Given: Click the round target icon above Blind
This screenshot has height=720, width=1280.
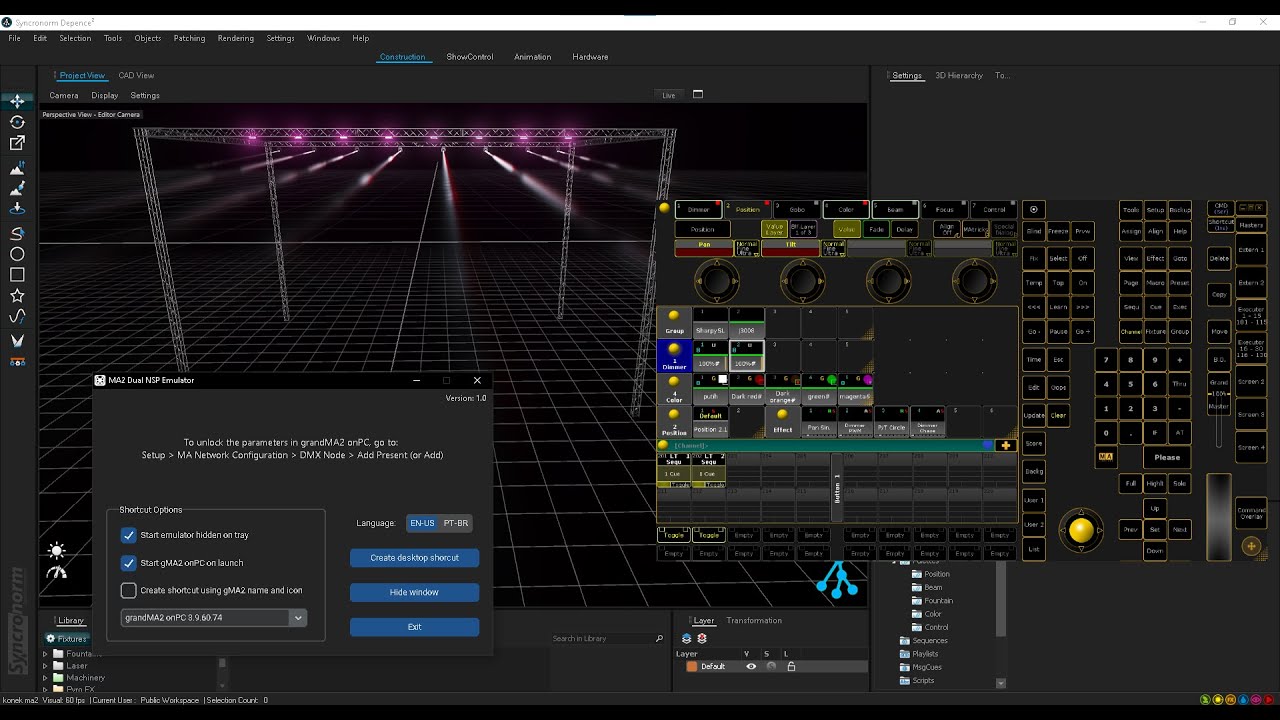Looking at the screenshot, I should [1034, 210].
